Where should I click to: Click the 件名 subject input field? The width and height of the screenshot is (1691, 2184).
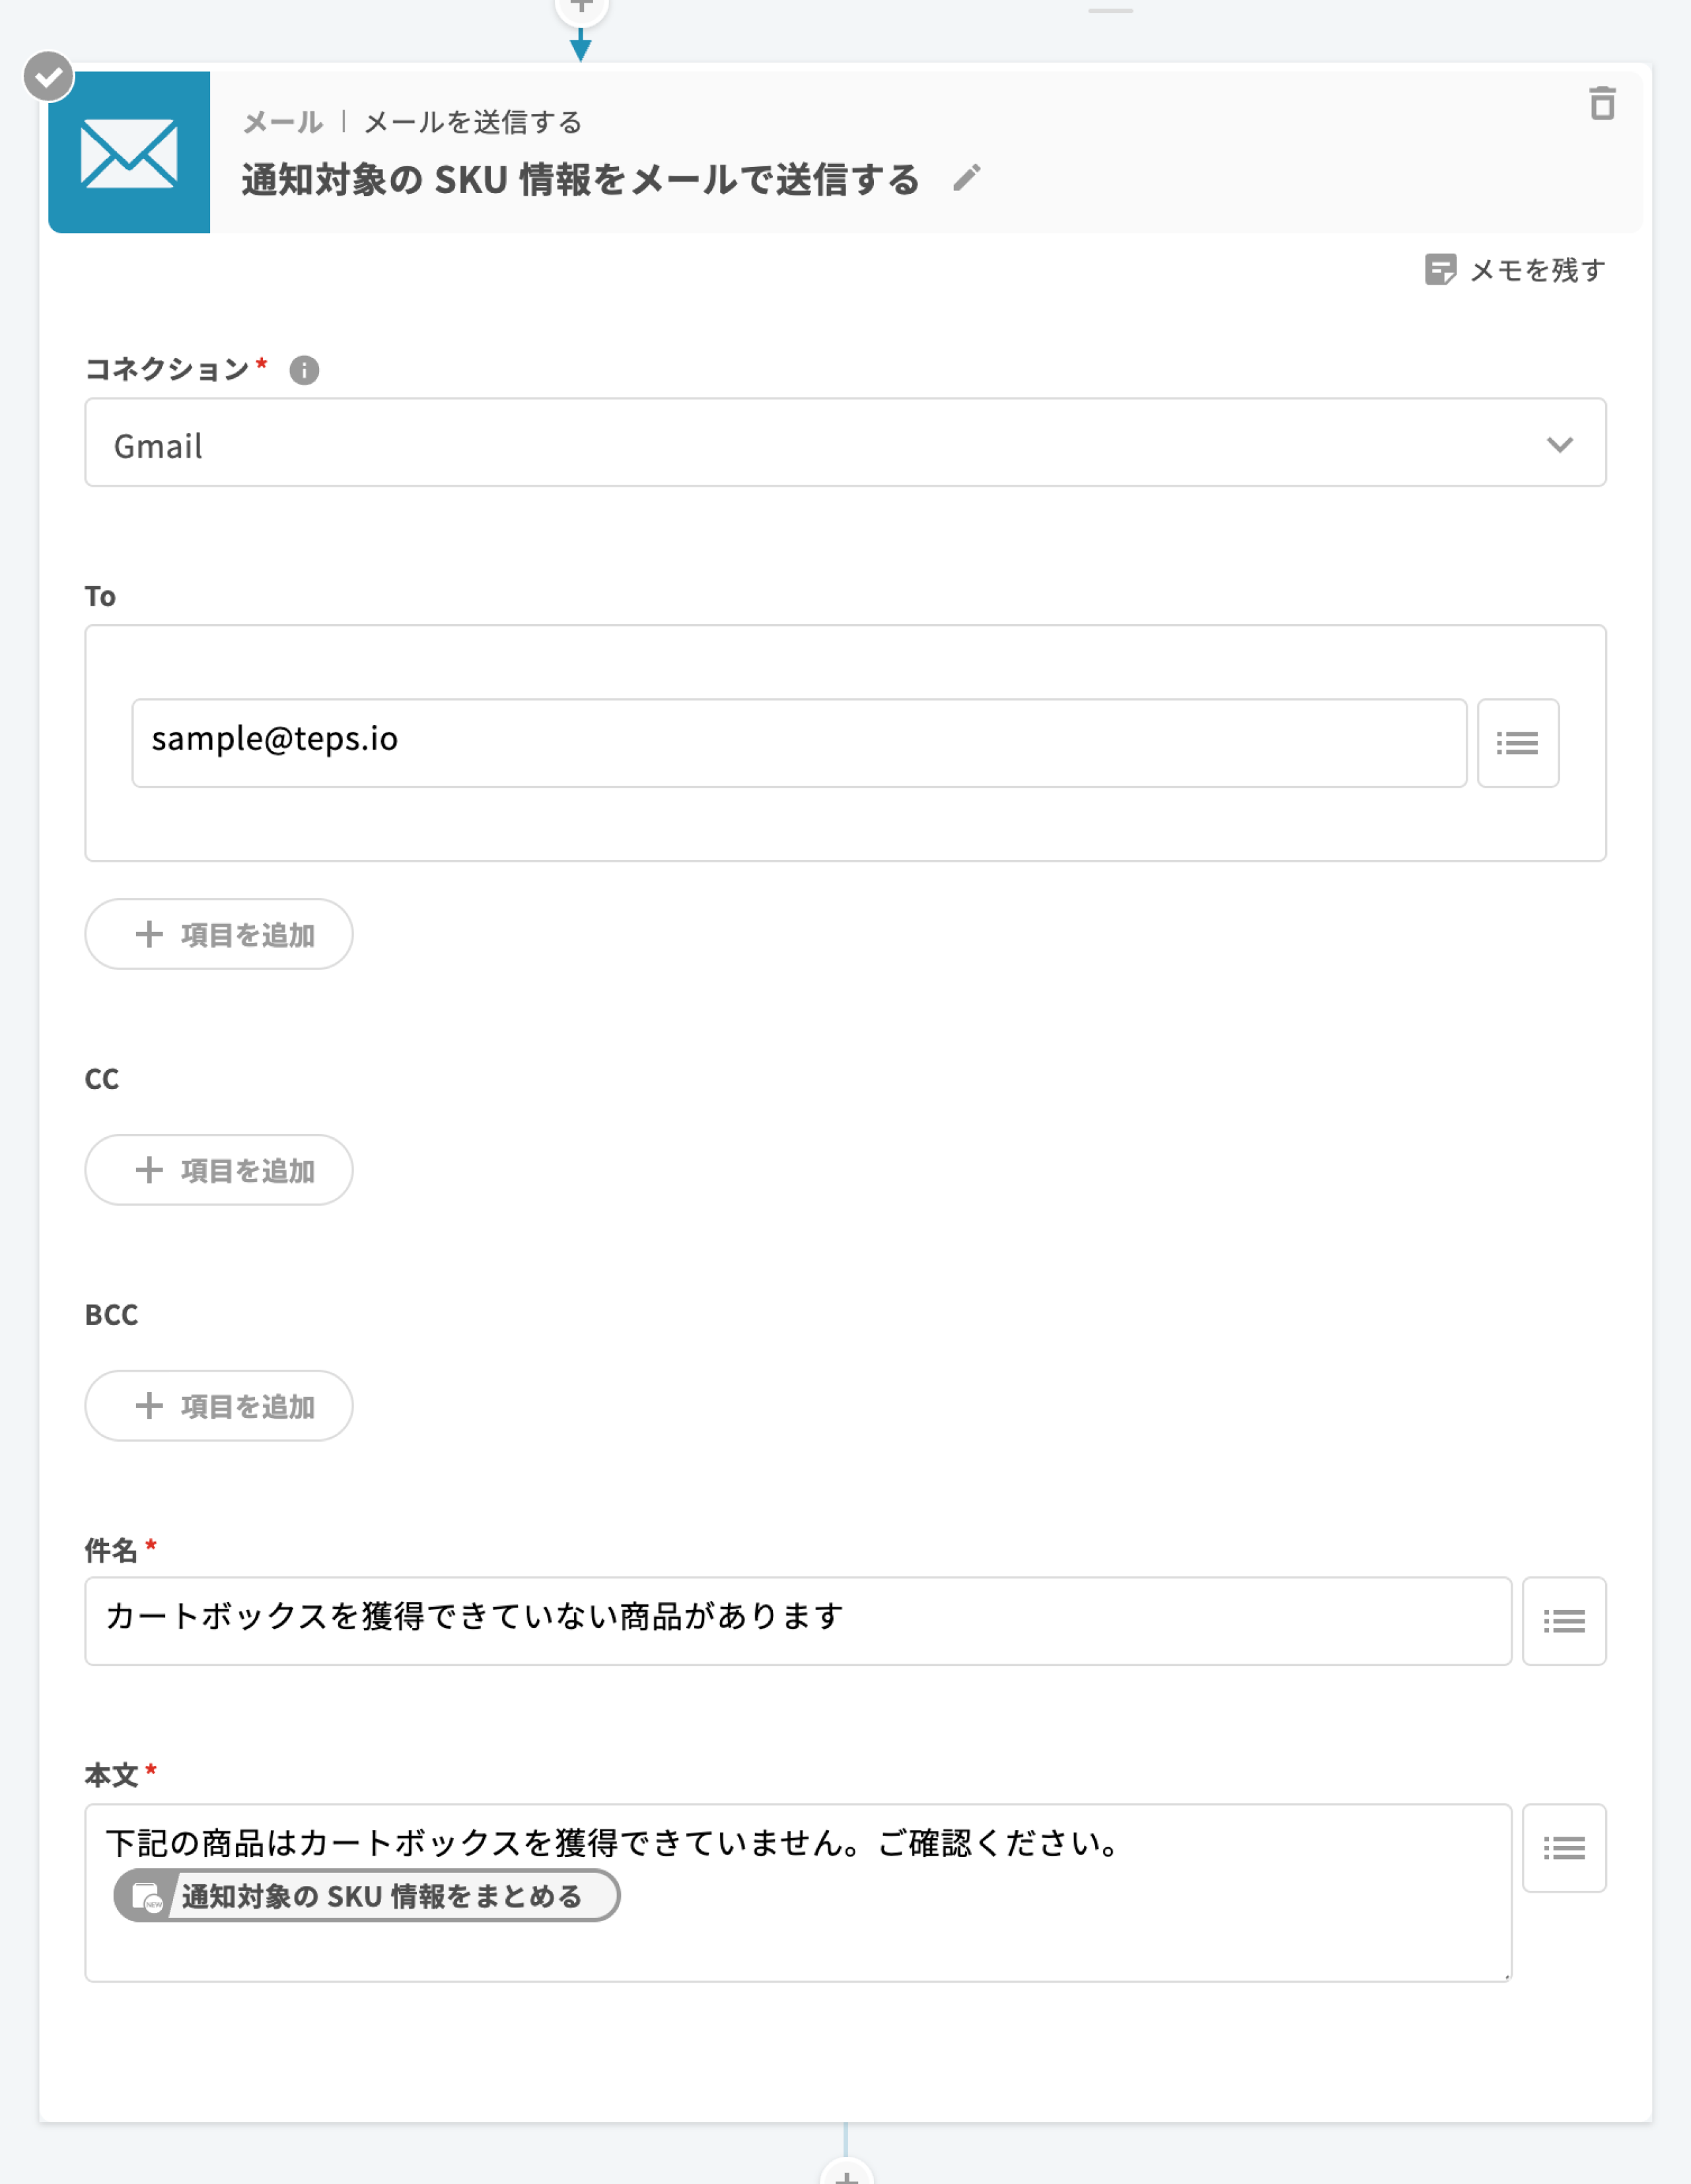797,1621
